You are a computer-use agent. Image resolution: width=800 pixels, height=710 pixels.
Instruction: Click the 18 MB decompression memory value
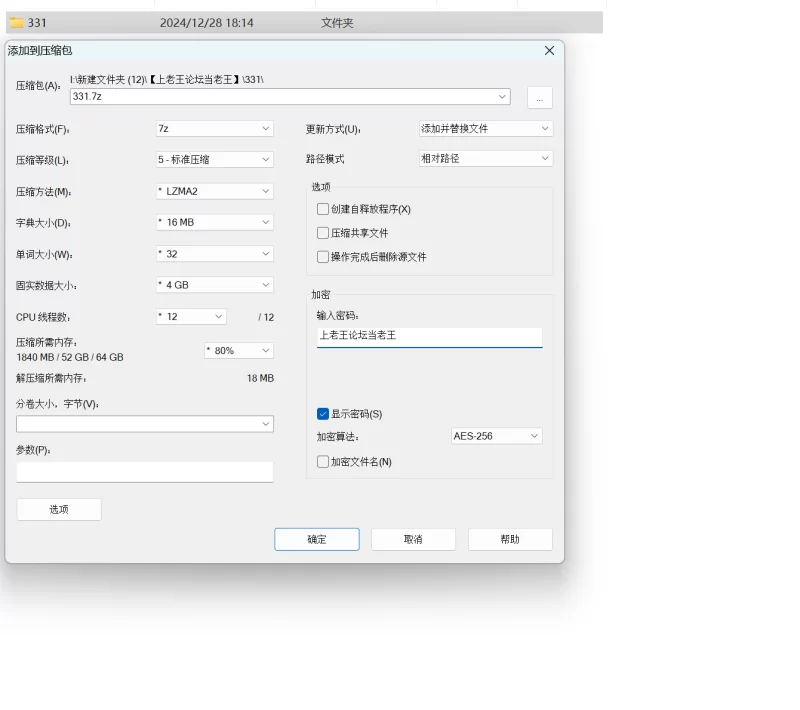click(x=260, y=378)
